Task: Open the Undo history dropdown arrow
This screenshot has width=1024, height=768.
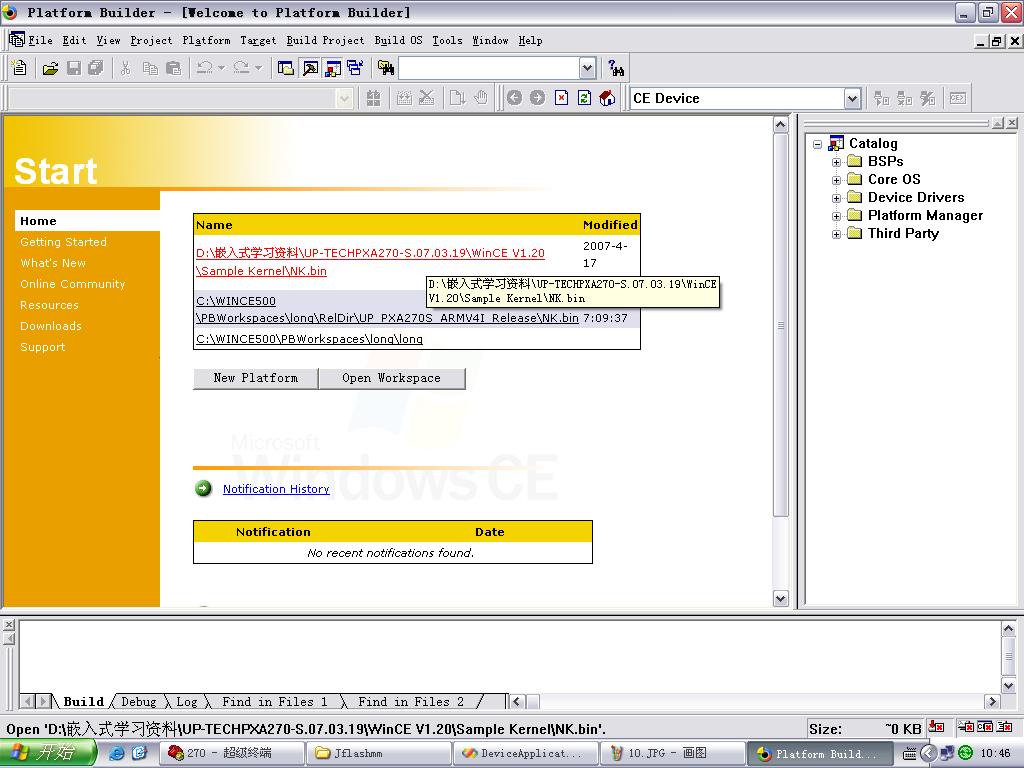Action: pos(221,68)
